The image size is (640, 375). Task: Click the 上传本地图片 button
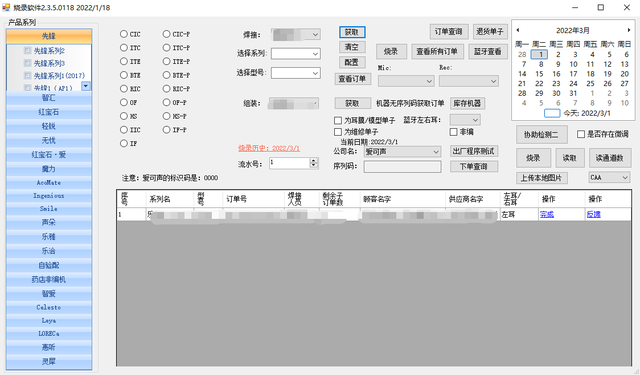541,178
